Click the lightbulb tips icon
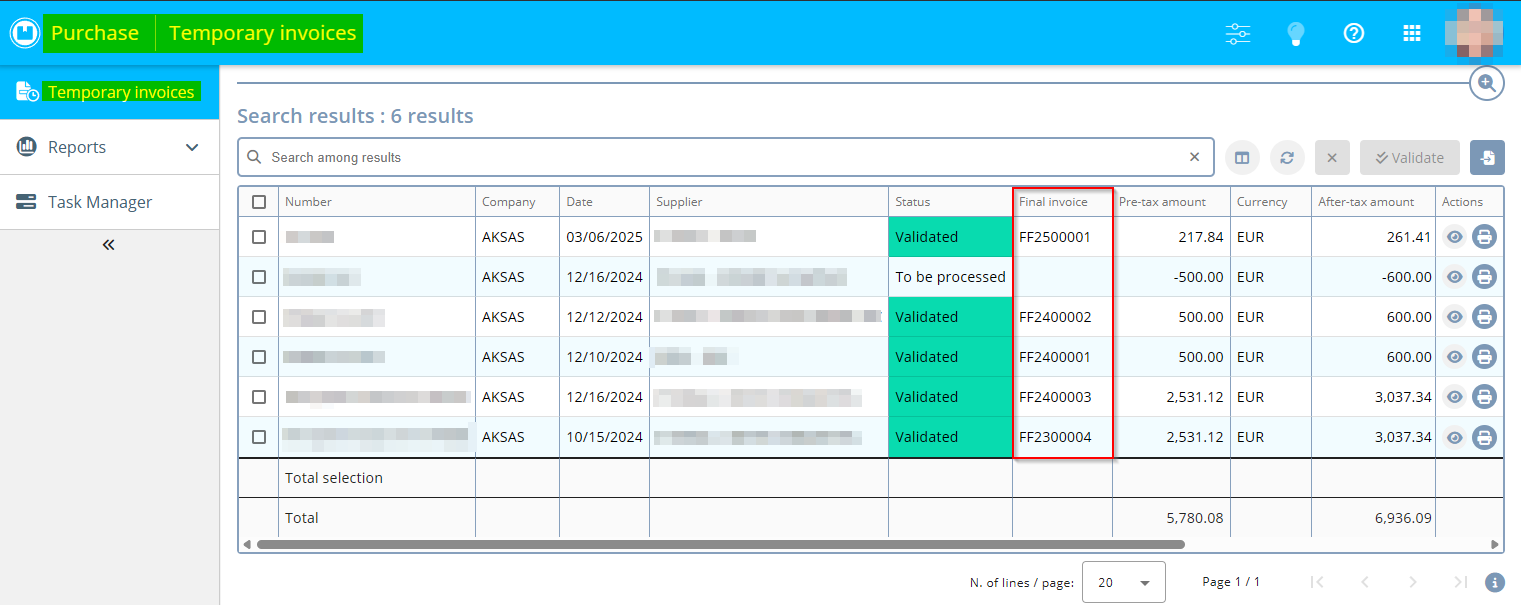 [x=1296, y=33]
